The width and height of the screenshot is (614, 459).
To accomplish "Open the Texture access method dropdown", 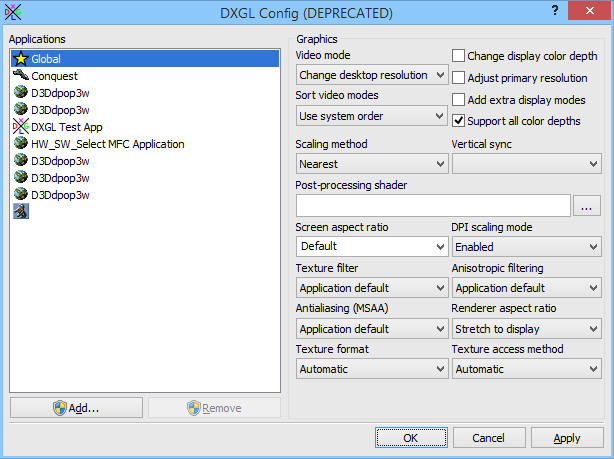I will pyautogui.click(x=527, y=369).
